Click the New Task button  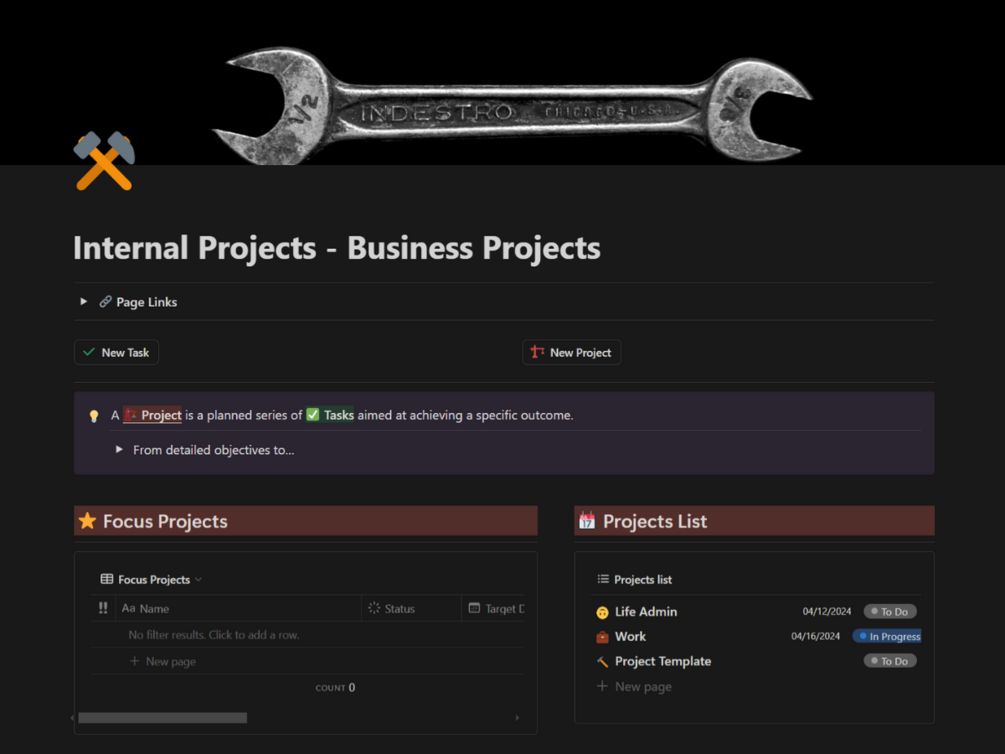point(115,352)
